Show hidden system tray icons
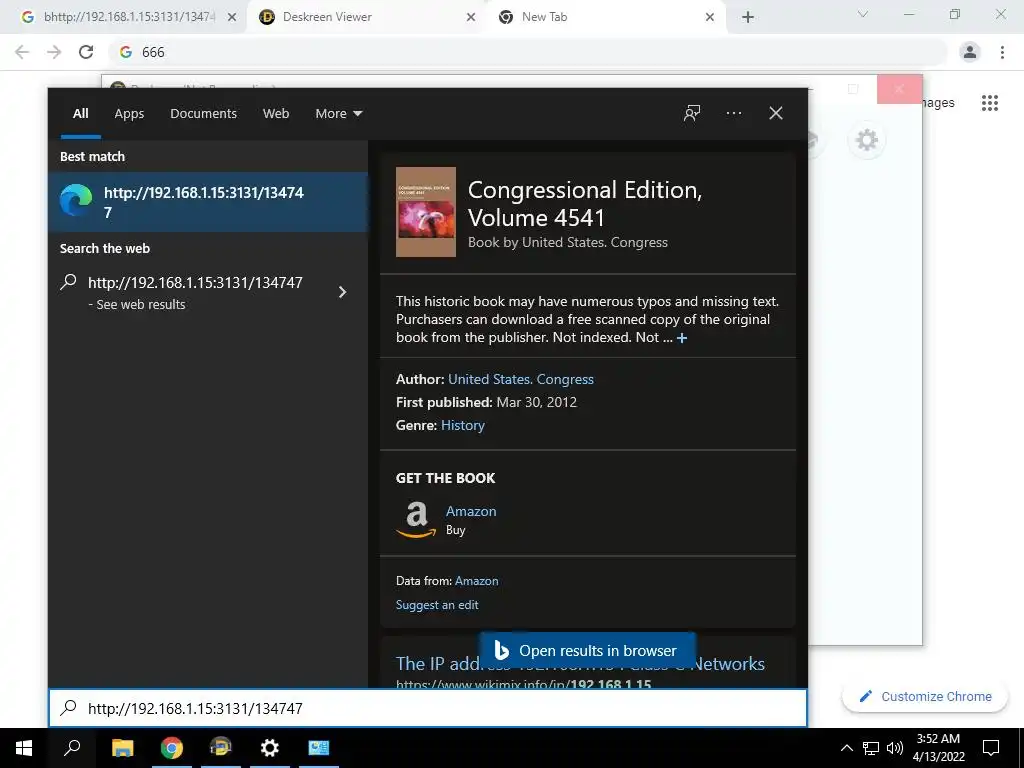The image size is (1024, 768). click(x=846, y=748)
